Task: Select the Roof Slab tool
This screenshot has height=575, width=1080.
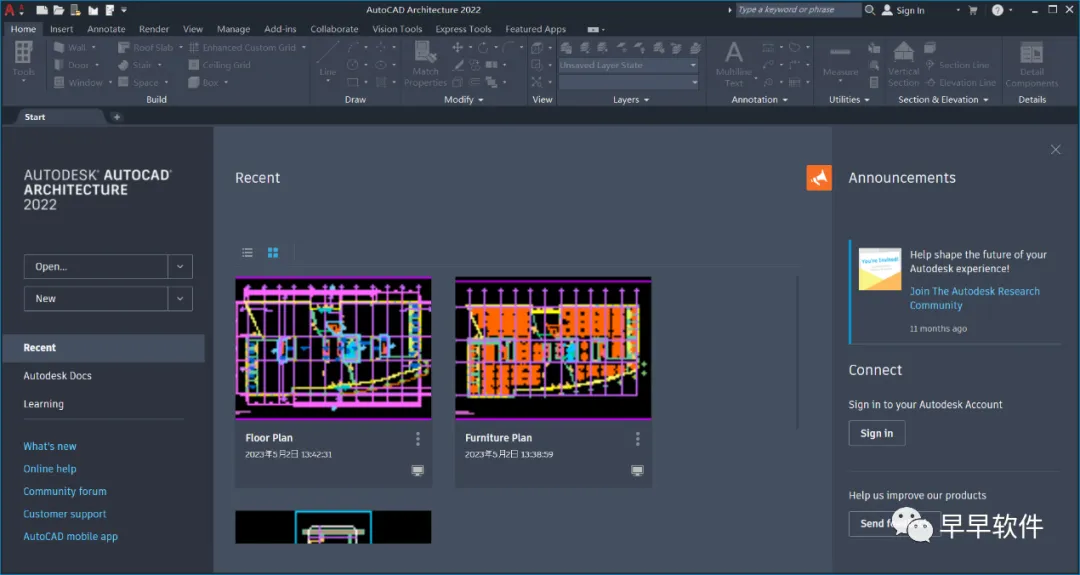Action: pos(147,48)
